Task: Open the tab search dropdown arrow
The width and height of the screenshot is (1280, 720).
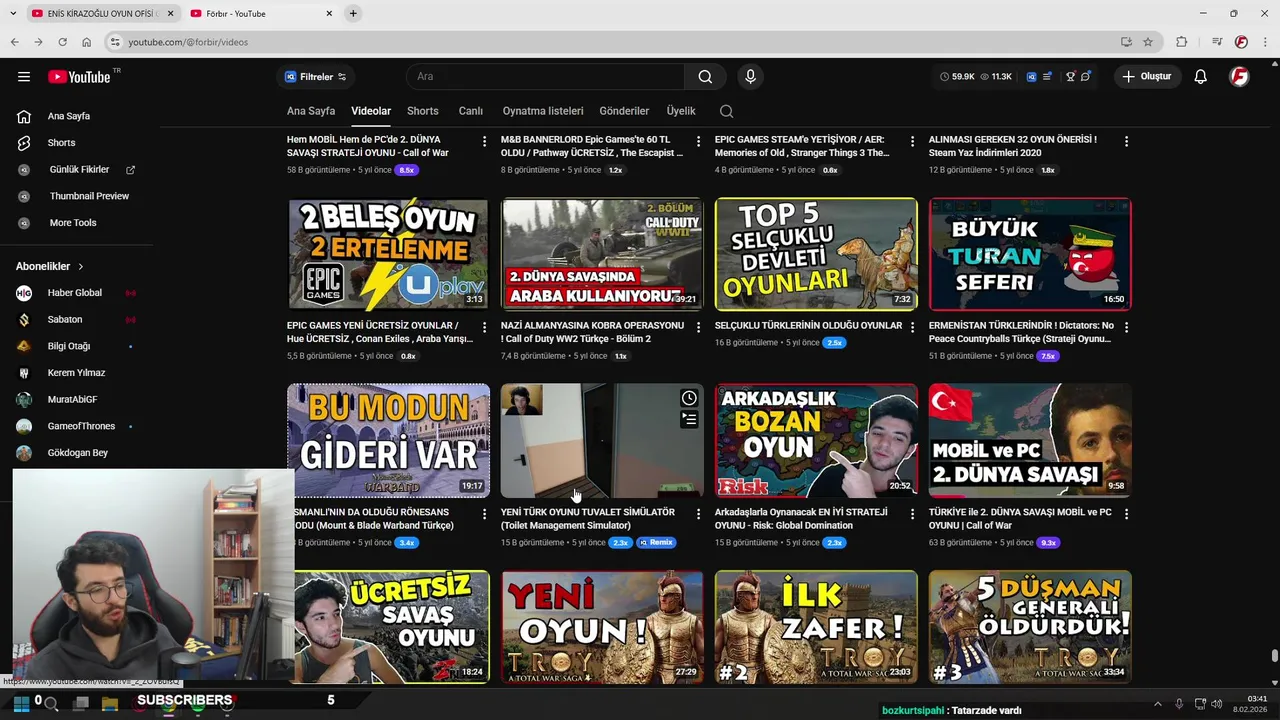Action: tap(12, 13)
